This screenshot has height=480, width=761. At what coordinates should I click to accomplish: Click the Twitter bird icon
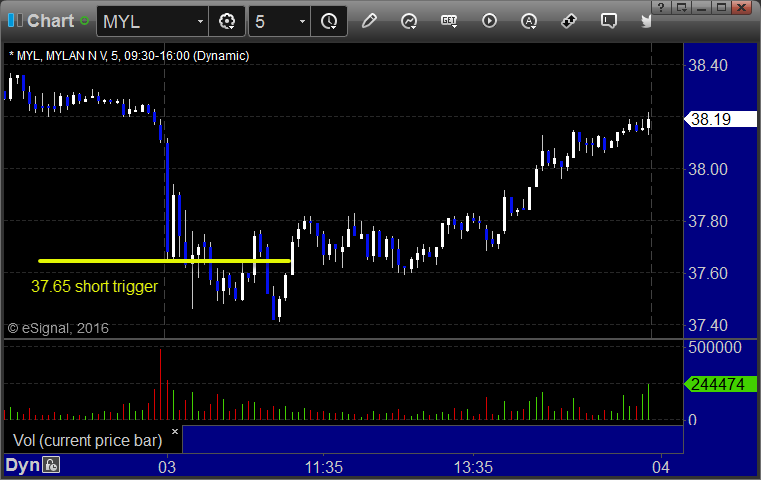click(x=646, y=21)
